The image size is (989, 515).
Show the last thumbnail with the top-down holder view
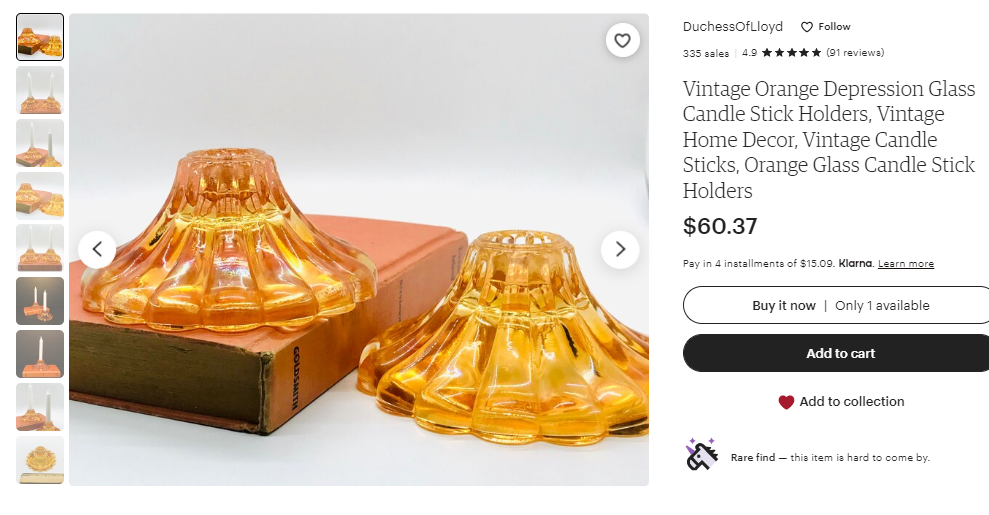point(40,460)
